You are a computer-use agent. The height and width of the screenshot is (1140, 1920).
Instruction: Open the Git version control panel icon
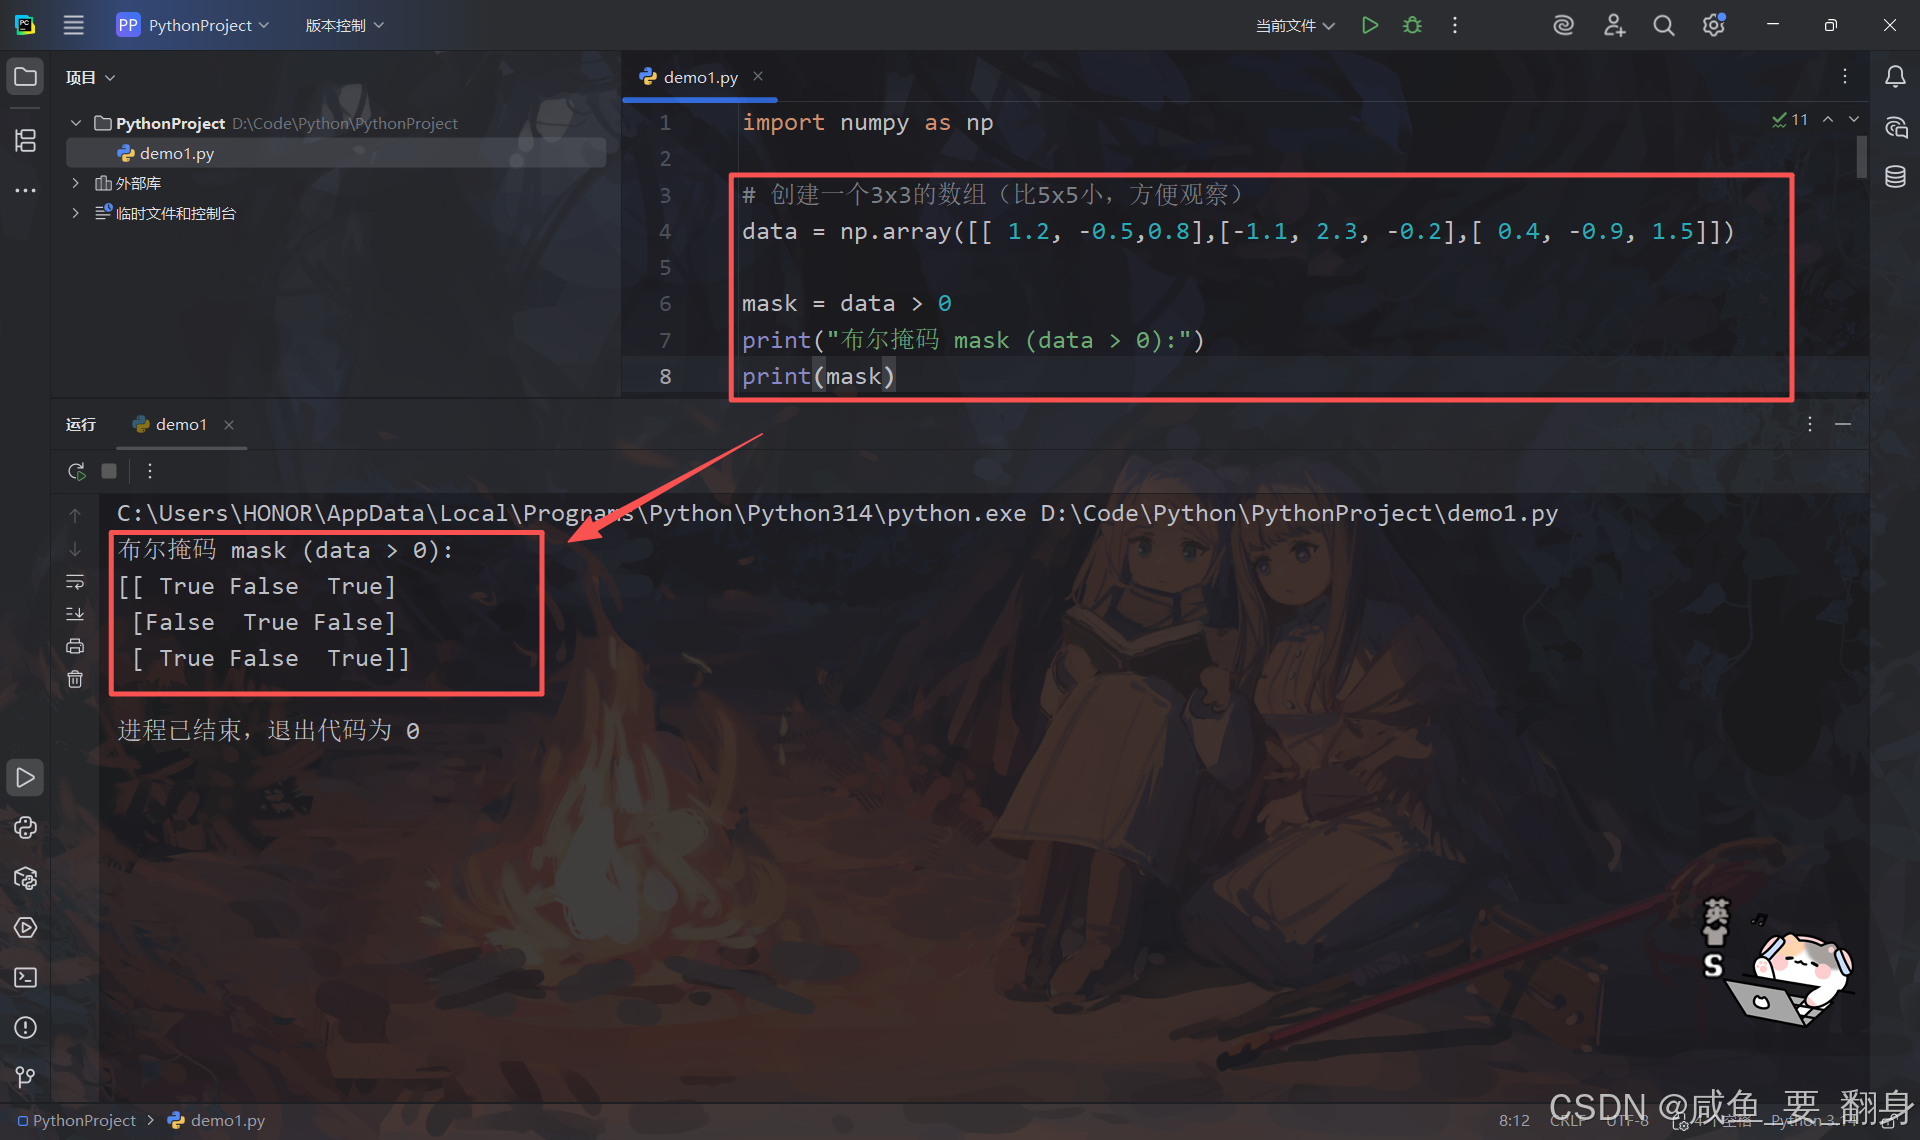25,1076
